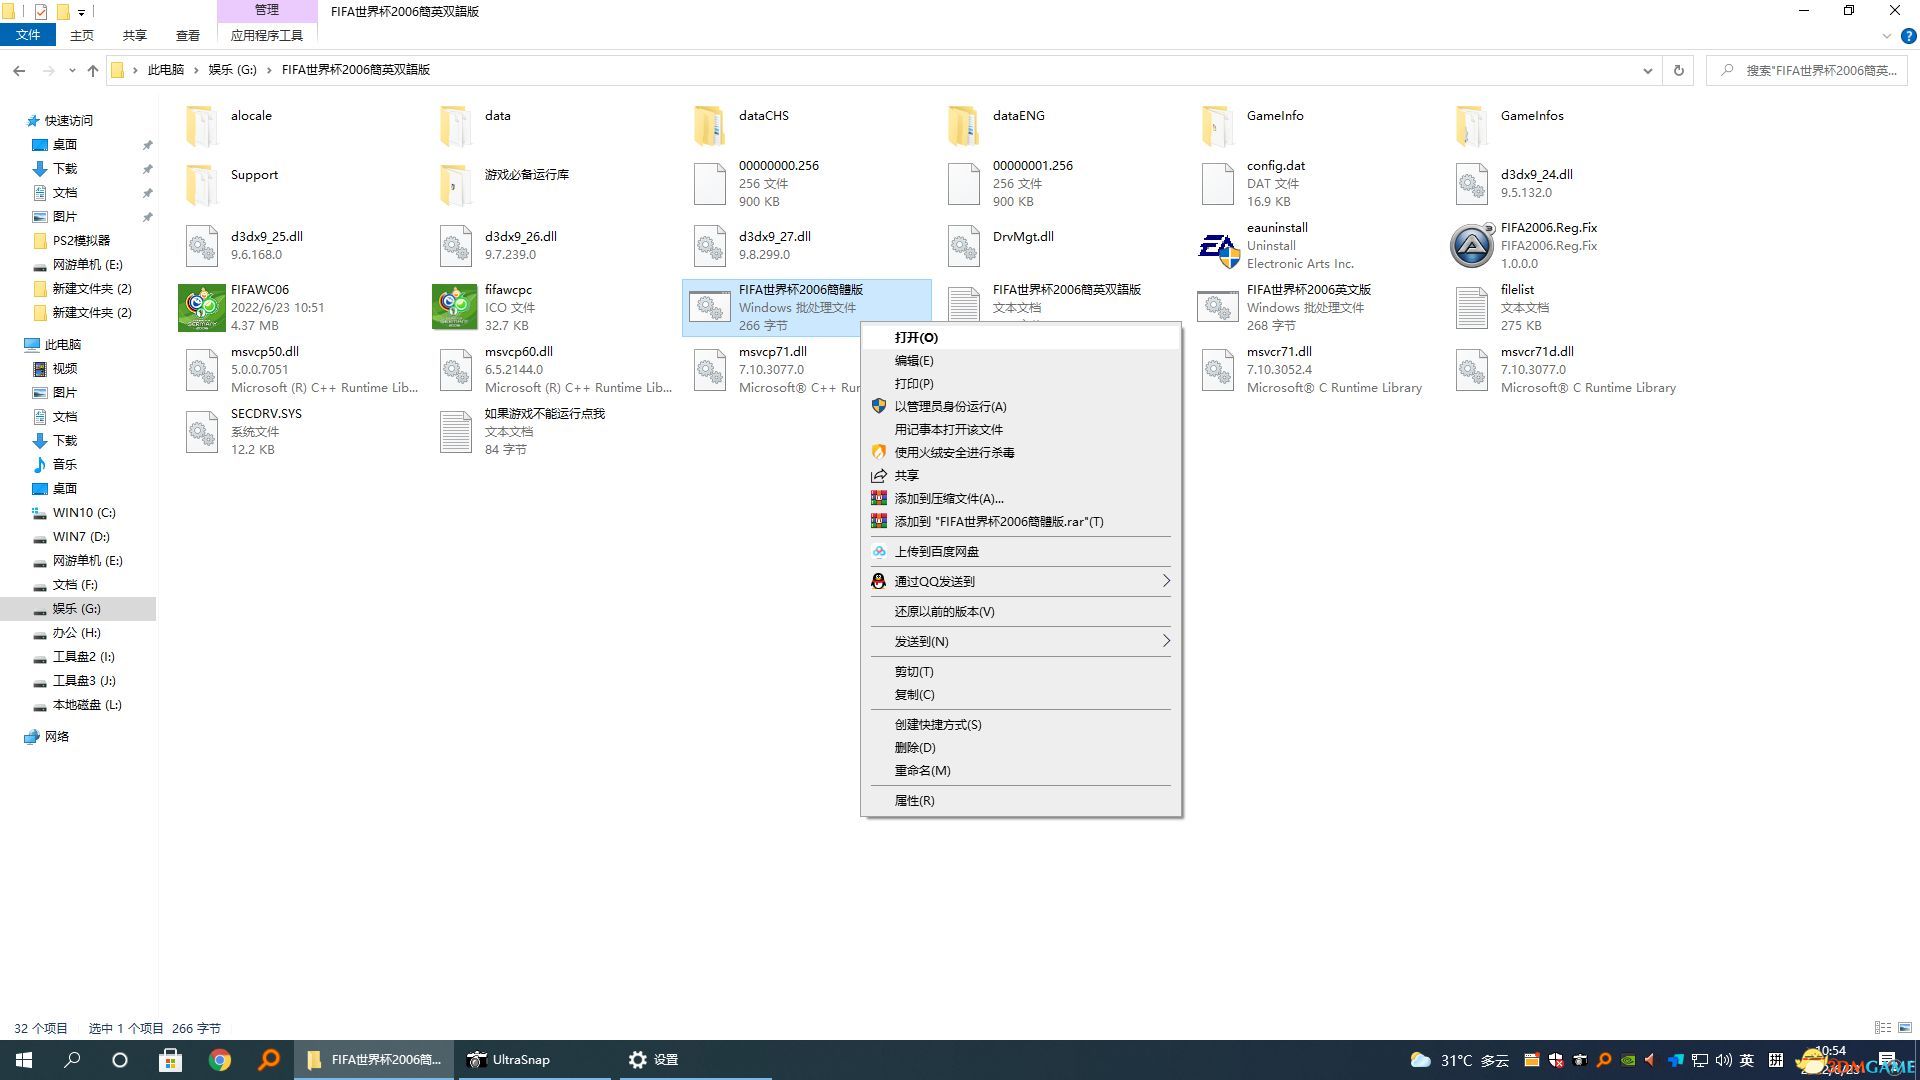Select 网络 in the navigation pane
Viewport: 1920px width, 1080px height.
coord(57,737)
